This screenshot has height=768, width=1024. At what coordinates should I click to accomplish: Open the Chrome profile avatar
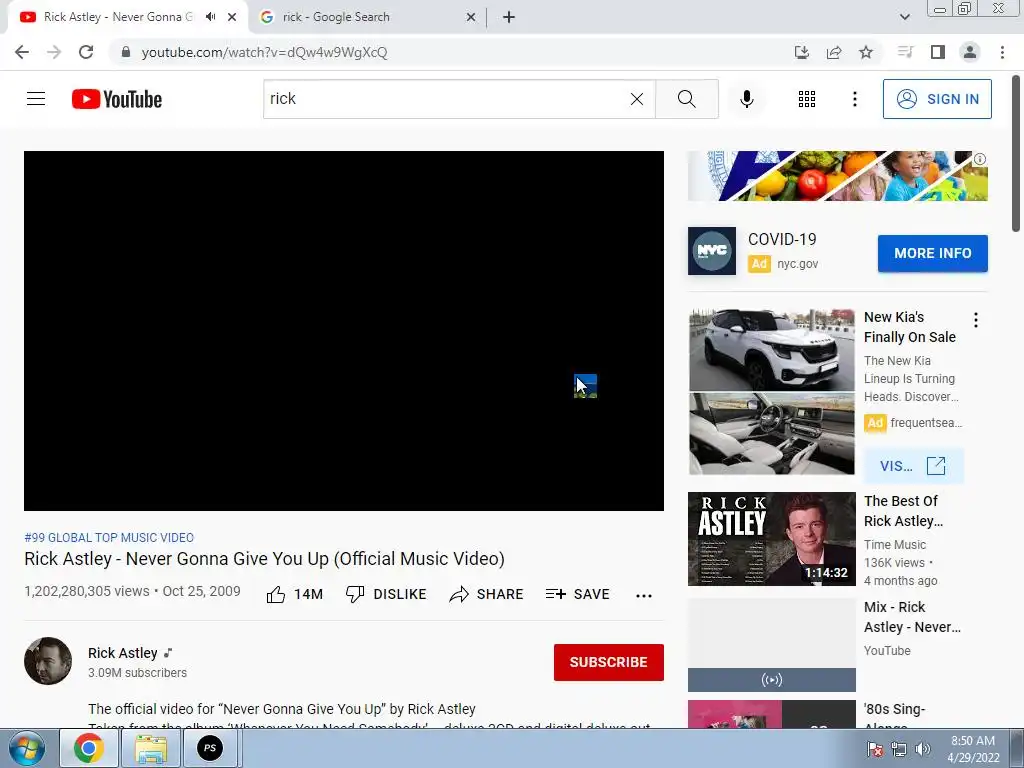(x=970, y=52)
